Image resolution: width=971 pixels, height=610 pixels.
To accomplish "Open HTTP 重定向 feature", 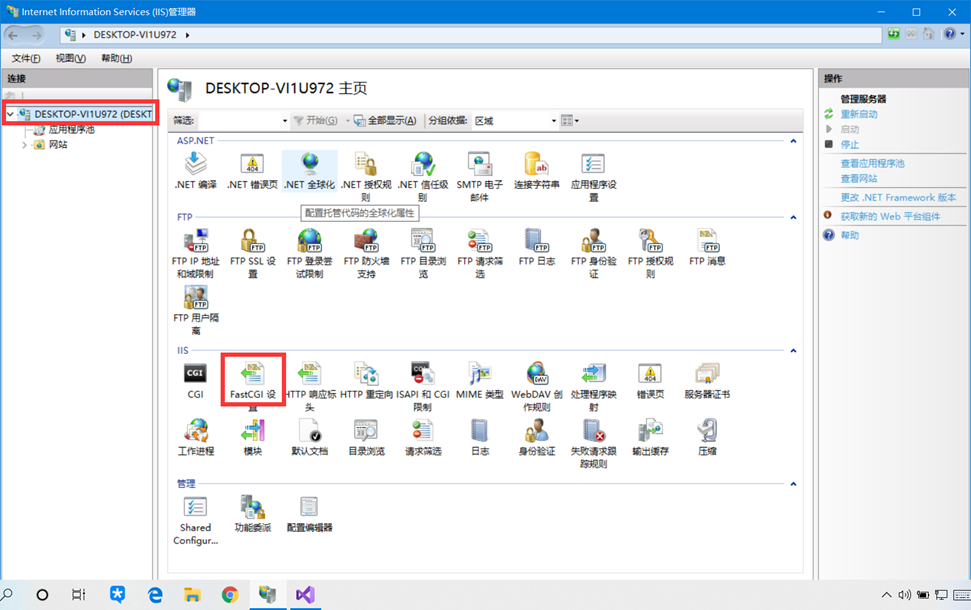I will pyautogui.click(x=366, y=380).
